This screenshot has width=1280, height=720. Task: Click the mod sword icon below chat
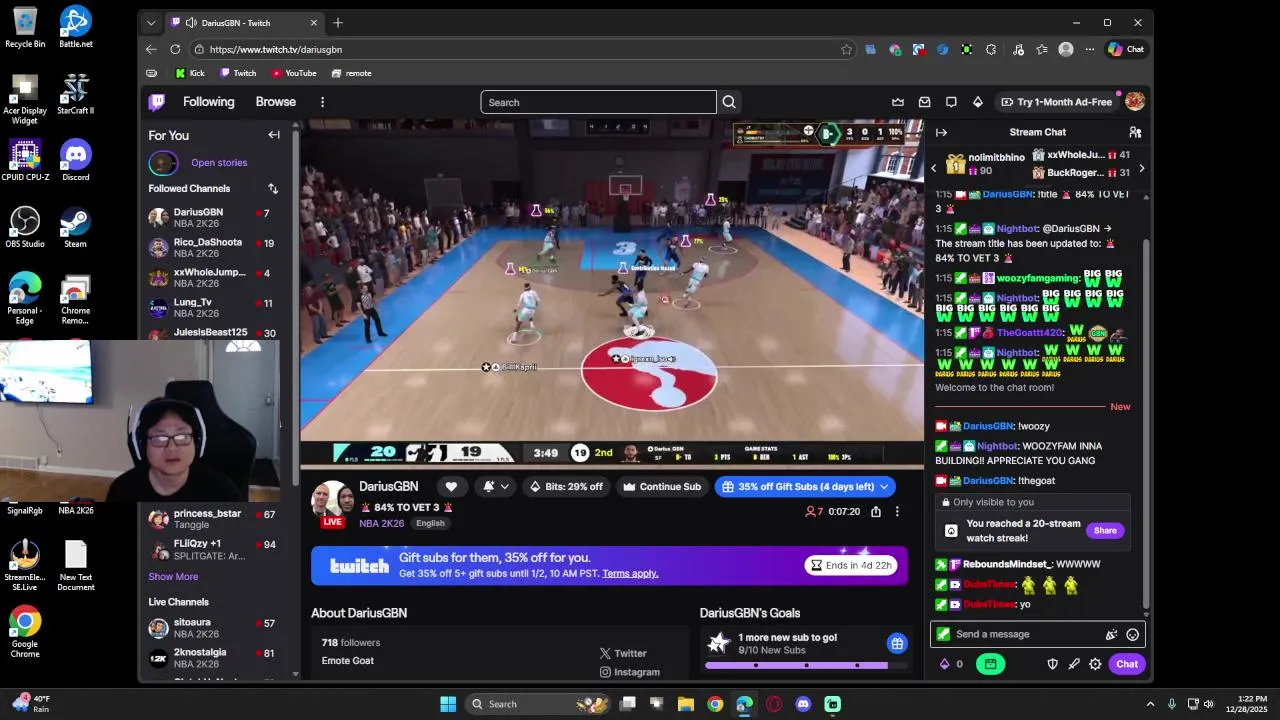[1074, 664]
